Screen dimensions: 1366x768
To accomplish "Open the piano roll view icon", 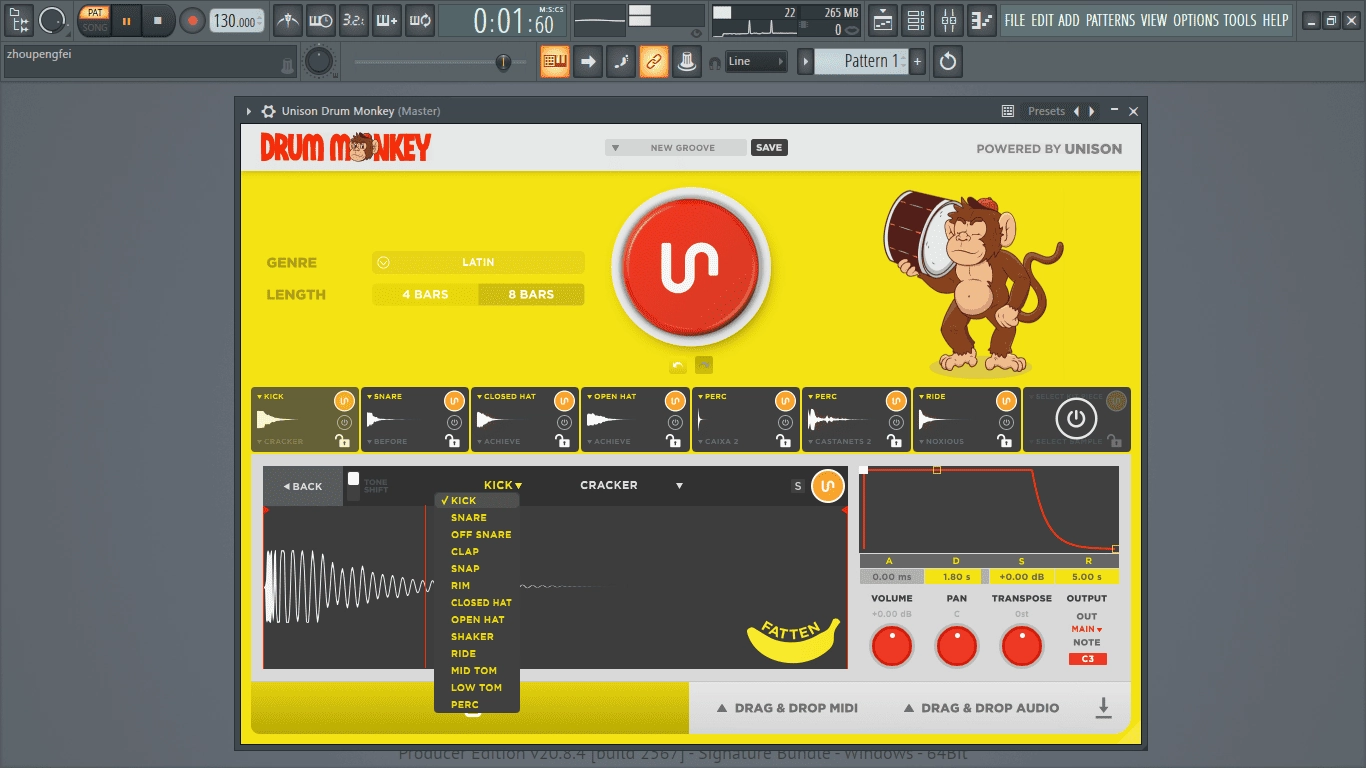I will pos(982,19).
